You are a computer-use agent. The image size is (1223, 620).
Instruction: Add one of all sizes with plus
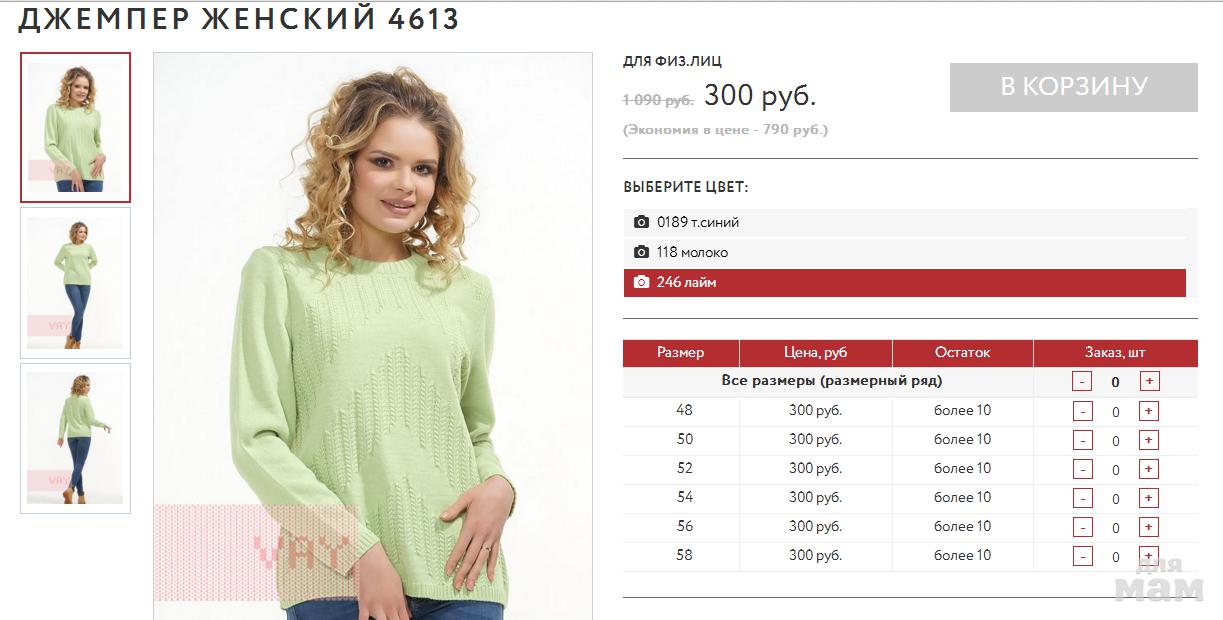pyautogui.click(x=1149, y=381)
